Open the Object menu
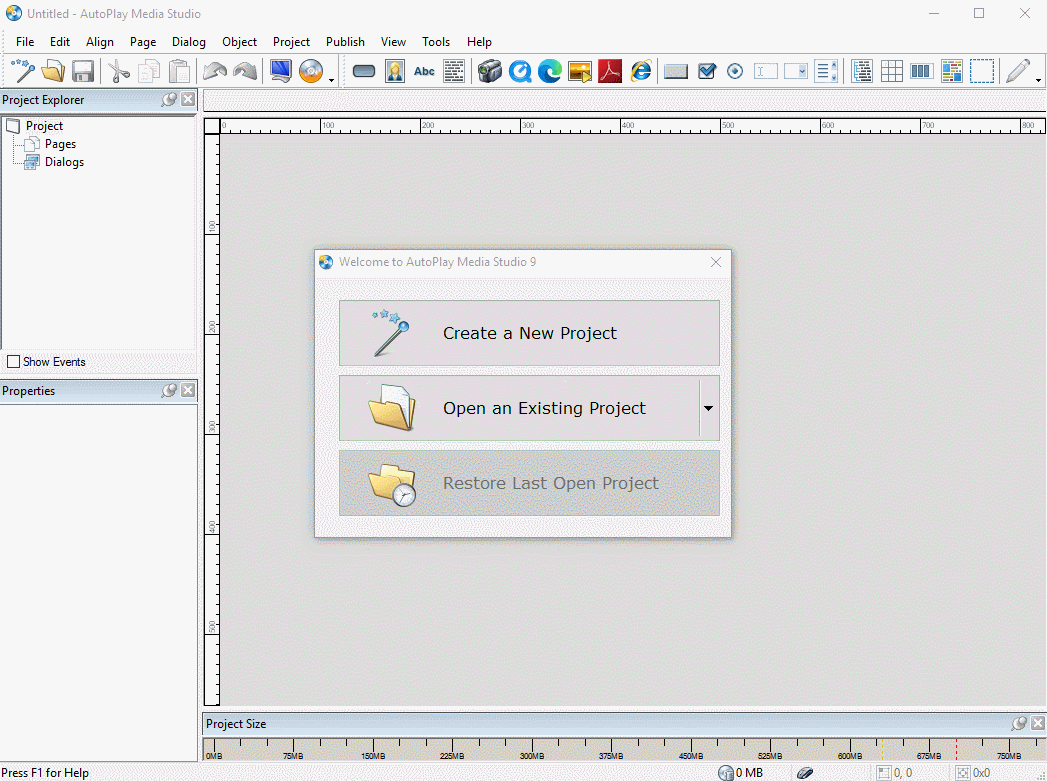 [239, 42]
